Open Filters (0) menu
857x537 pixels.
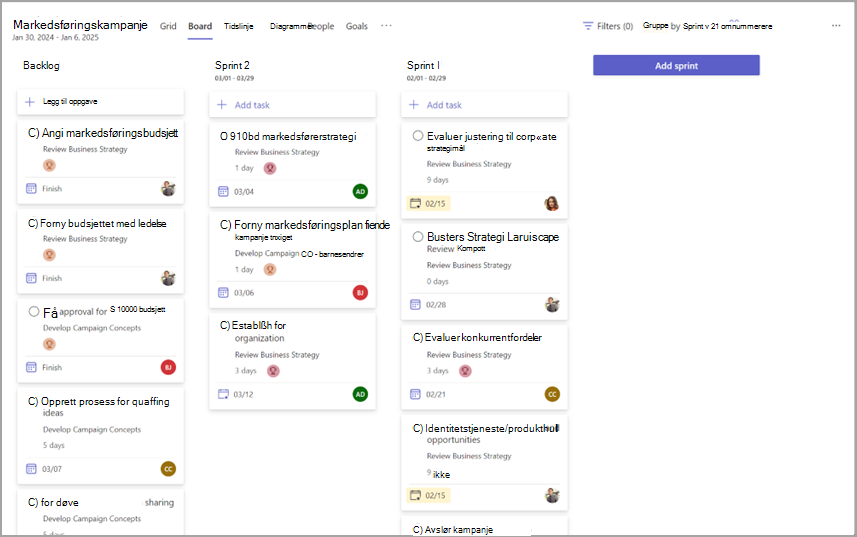pos(608,26)
